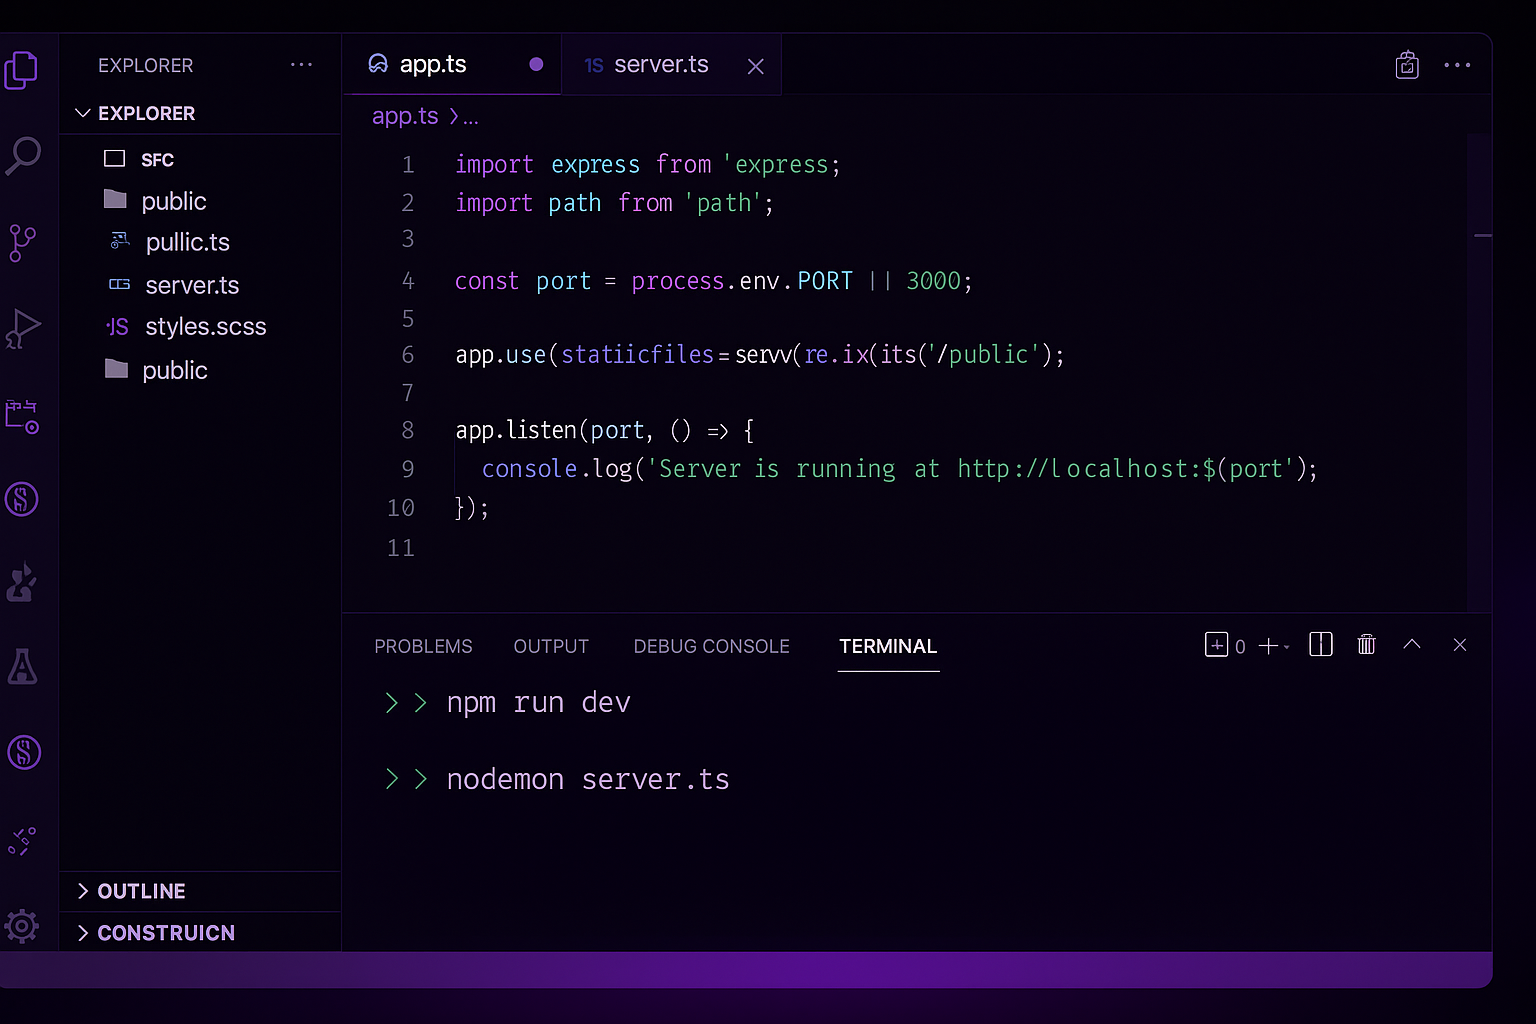
Task: Open the Explorer files icon in activity bar
Action: [21, 71]
